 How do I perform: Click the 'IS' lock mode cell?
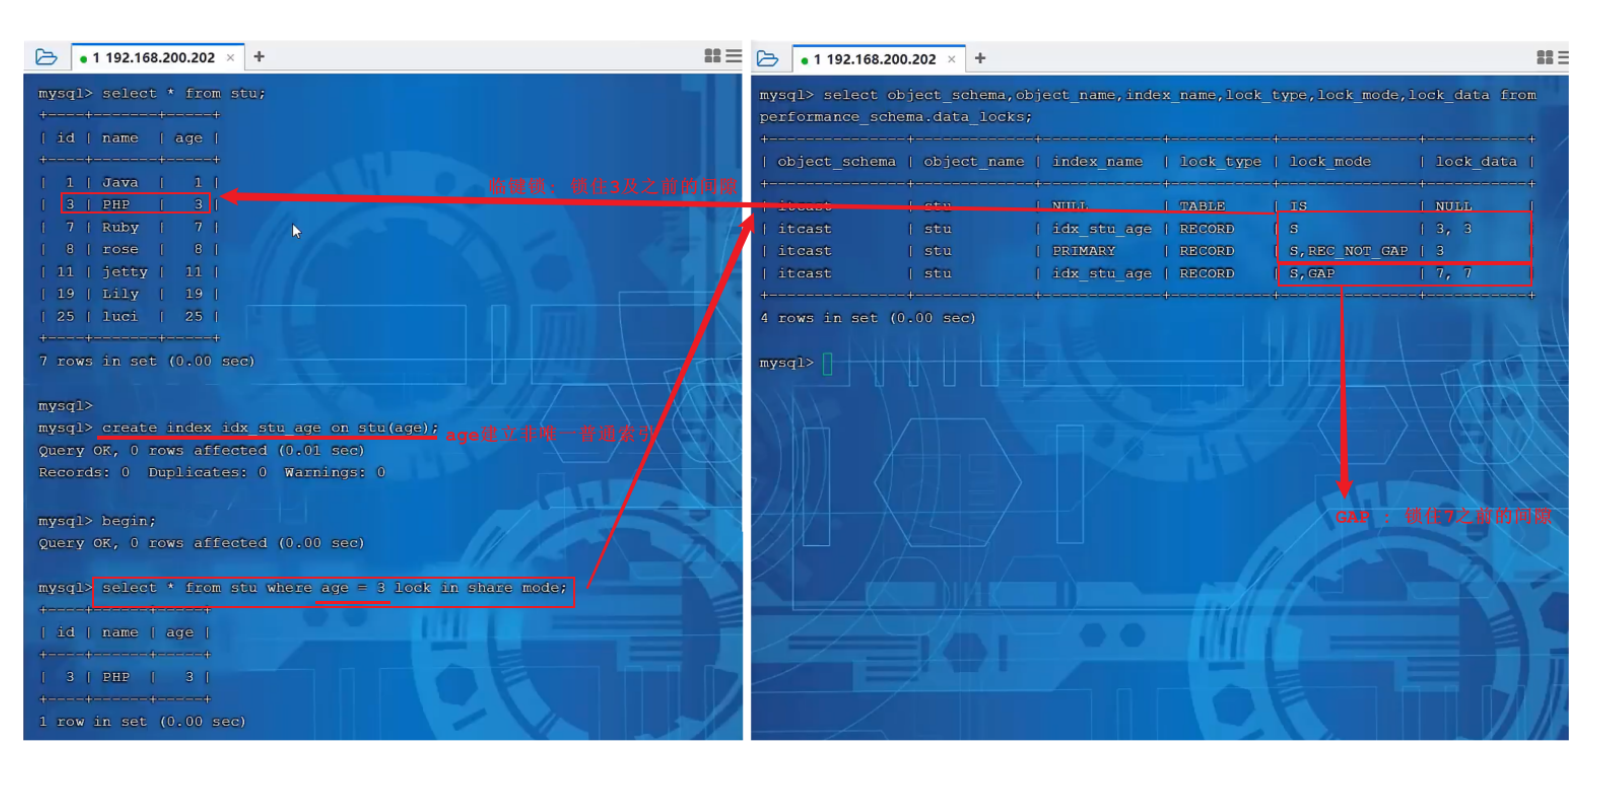(x=1298, y=206)
